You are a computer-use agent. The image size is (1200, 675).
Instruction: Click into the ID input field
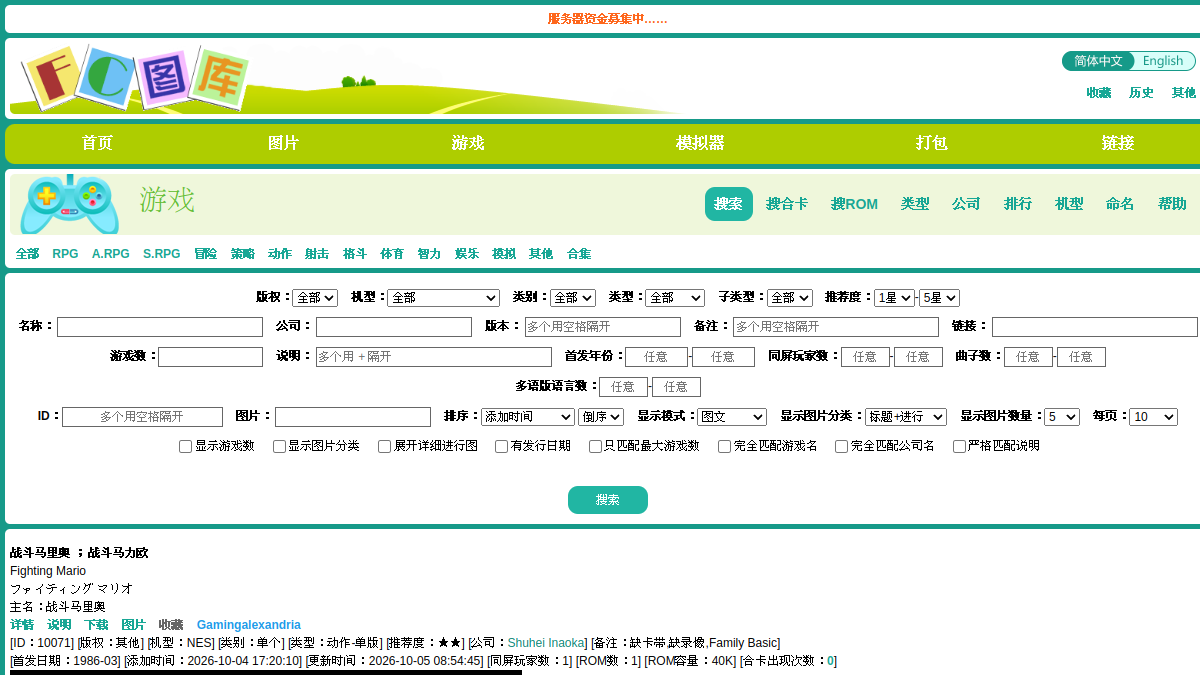[142, 417]
